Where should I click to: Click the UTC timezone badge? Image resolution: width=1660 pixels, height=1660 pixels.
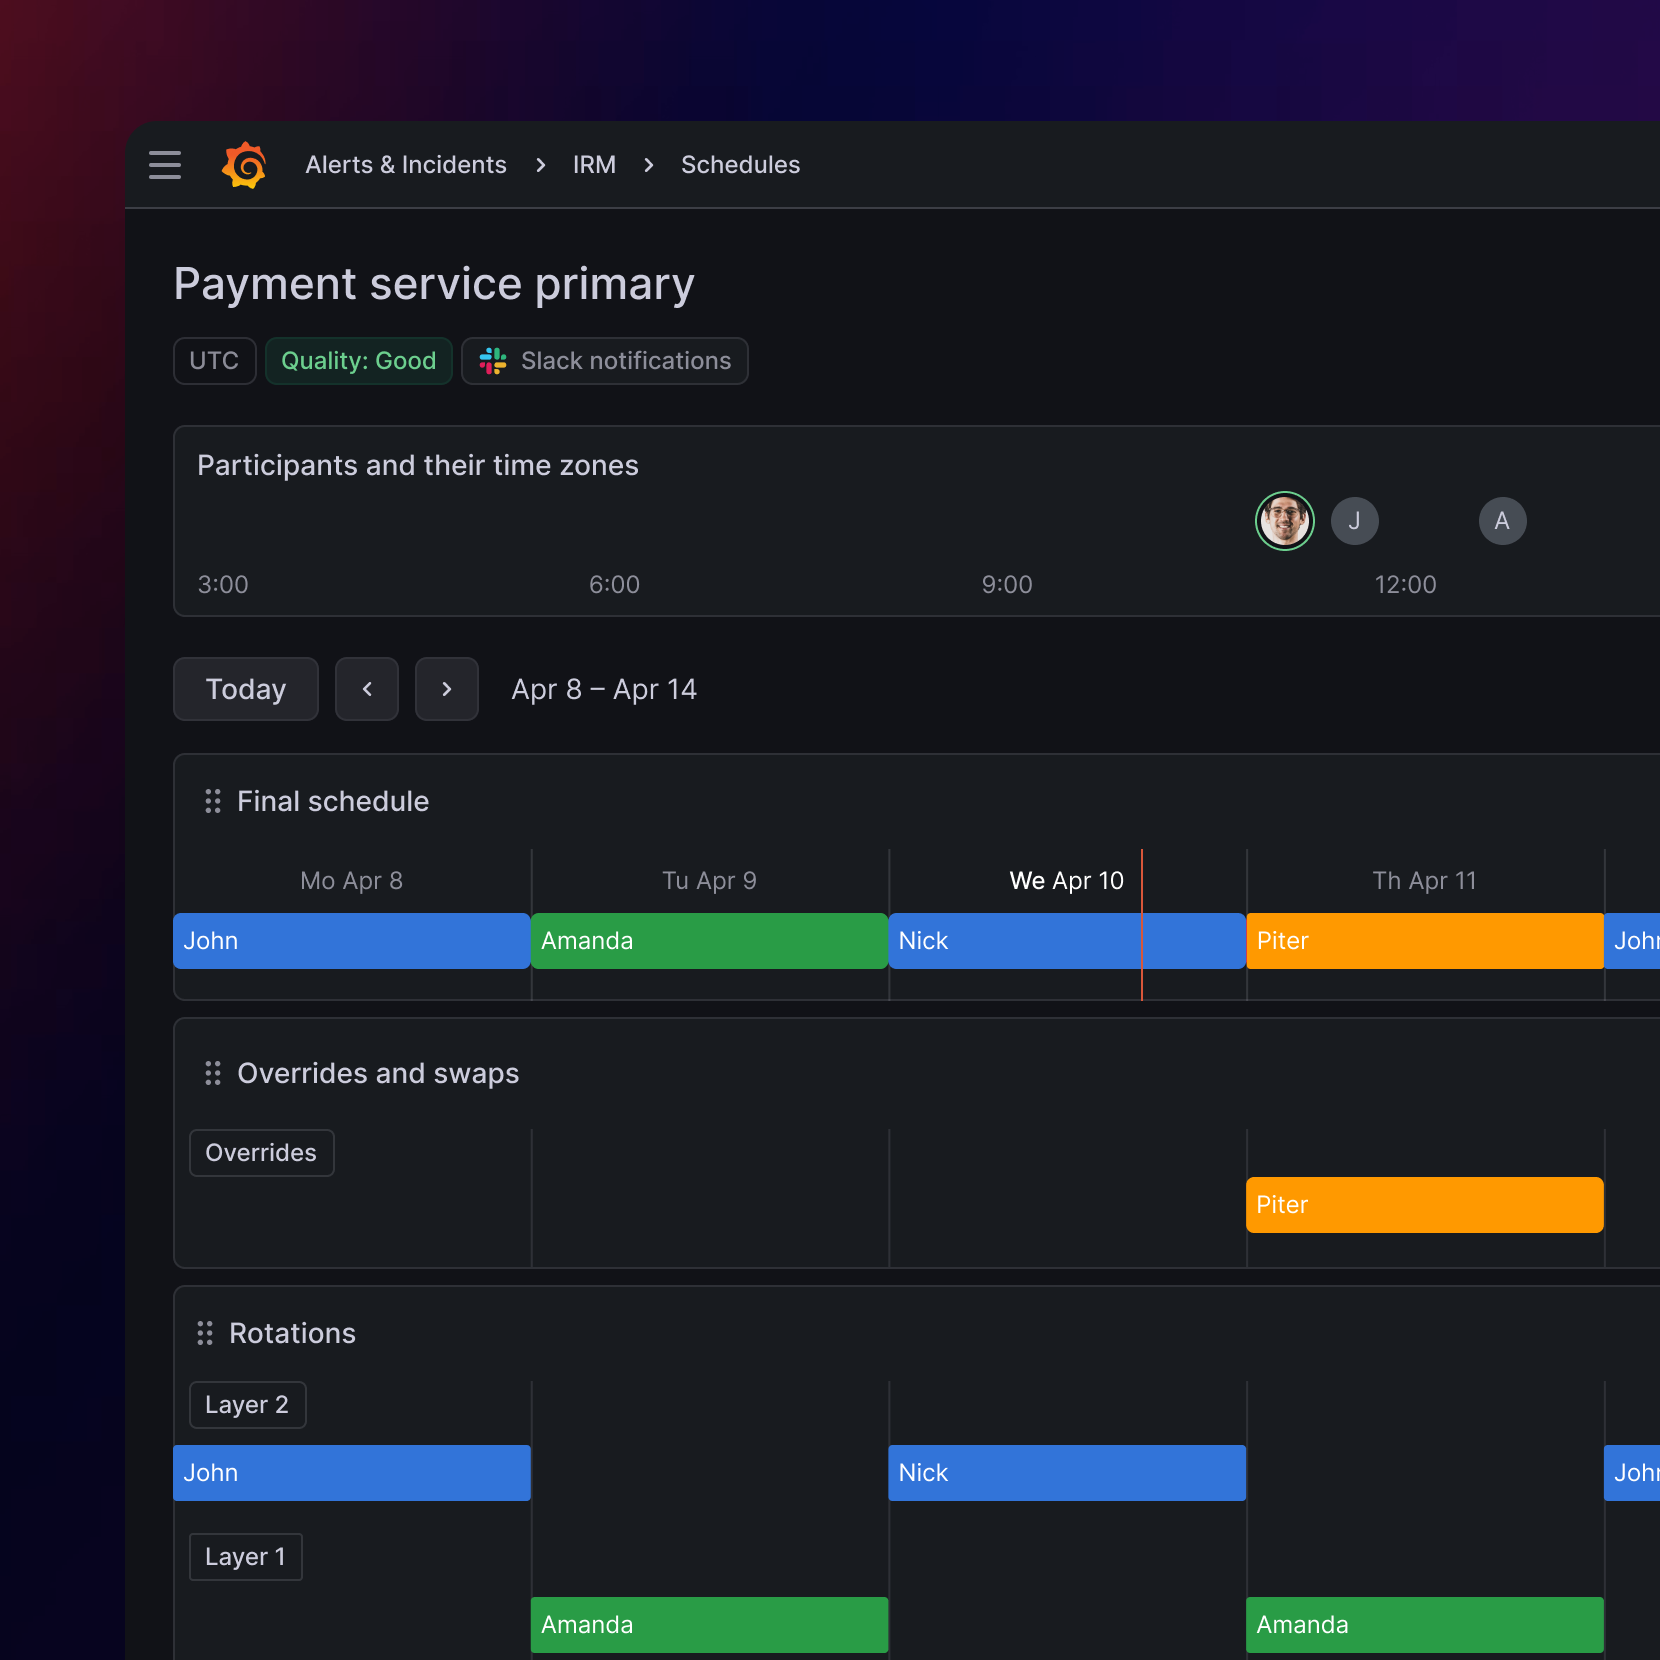215,361
